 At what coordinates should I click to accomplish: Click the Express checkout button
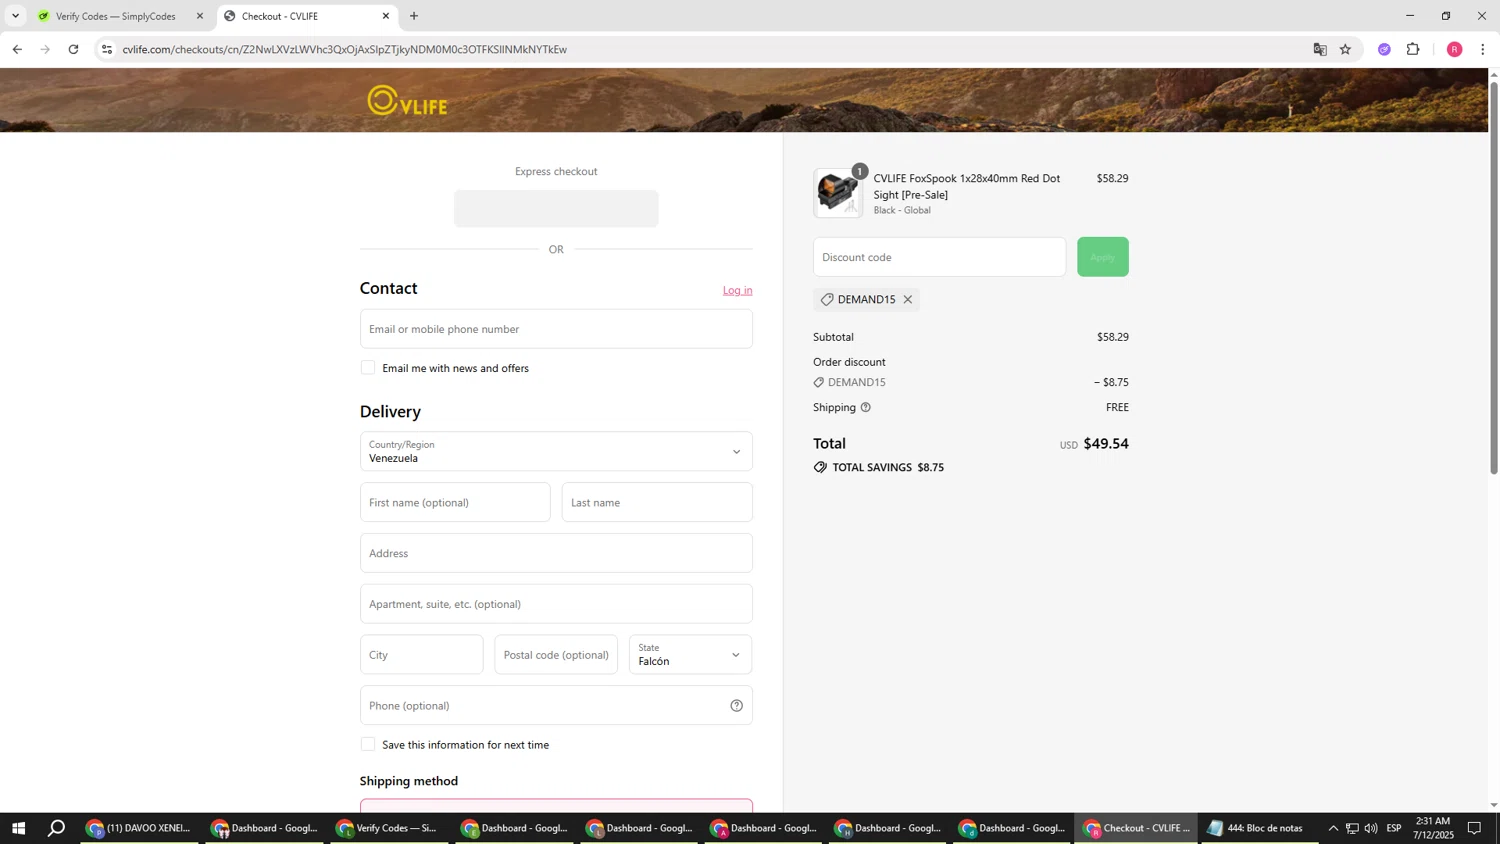coord(556,209)
